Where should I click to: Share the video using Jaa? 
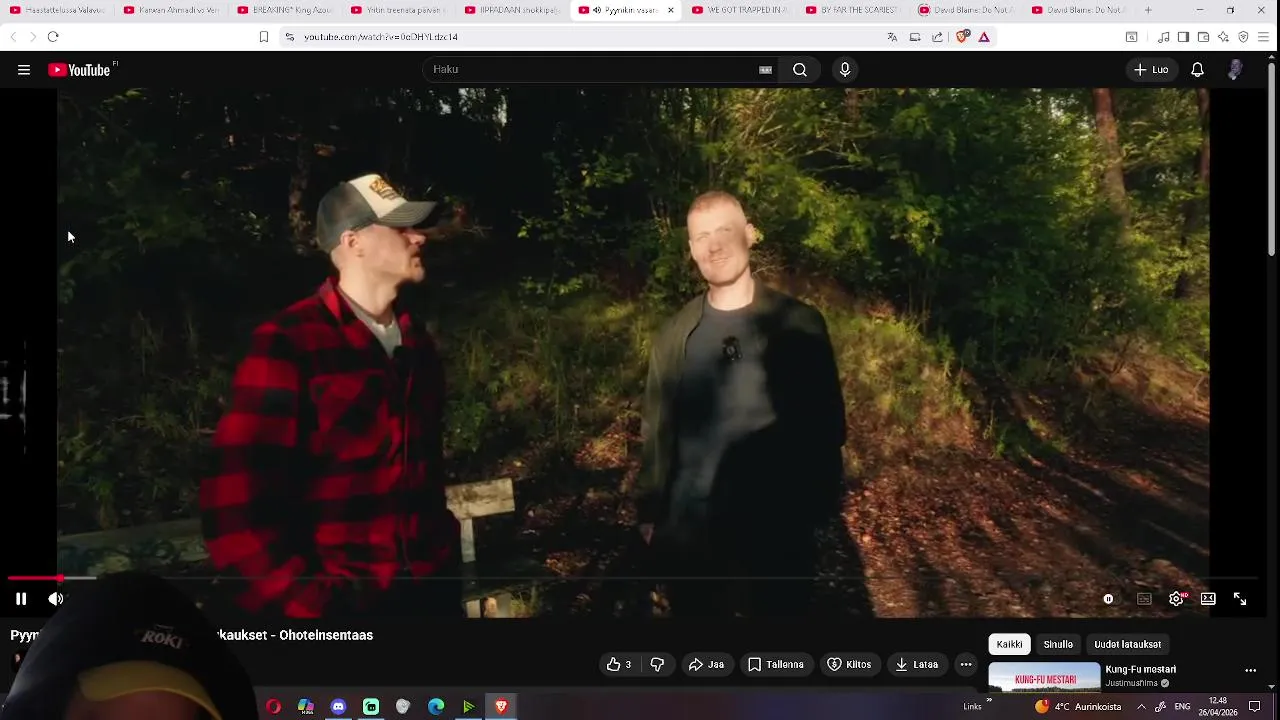click(706, 664)
